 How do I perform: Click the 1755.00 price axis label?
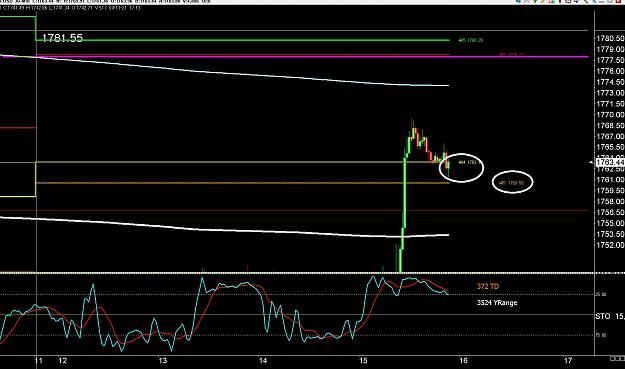tap(610, 223)
